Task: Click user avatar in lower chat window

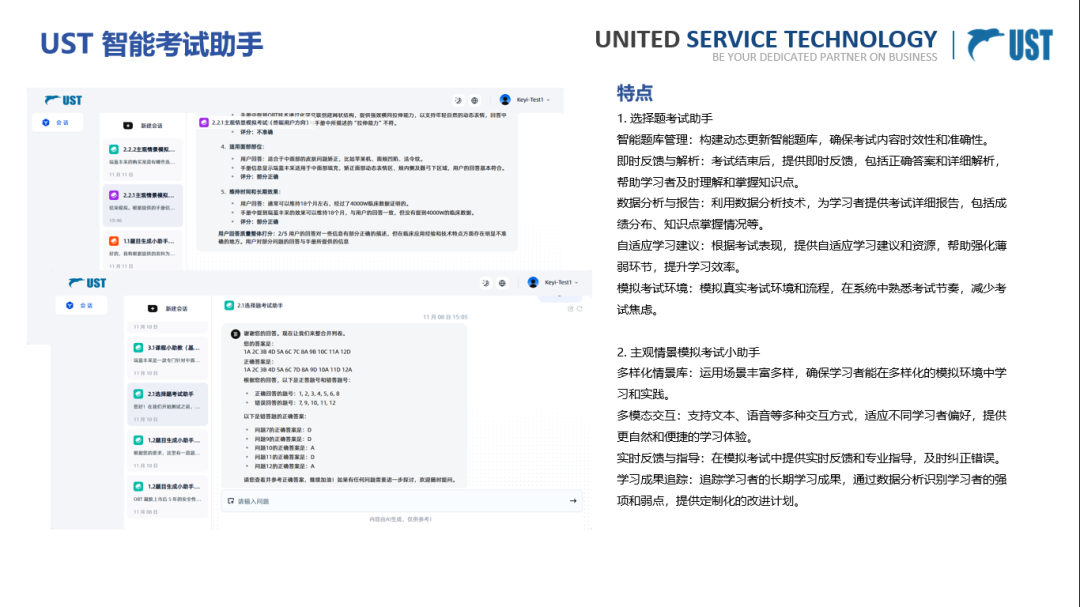Action: (532, 282)
